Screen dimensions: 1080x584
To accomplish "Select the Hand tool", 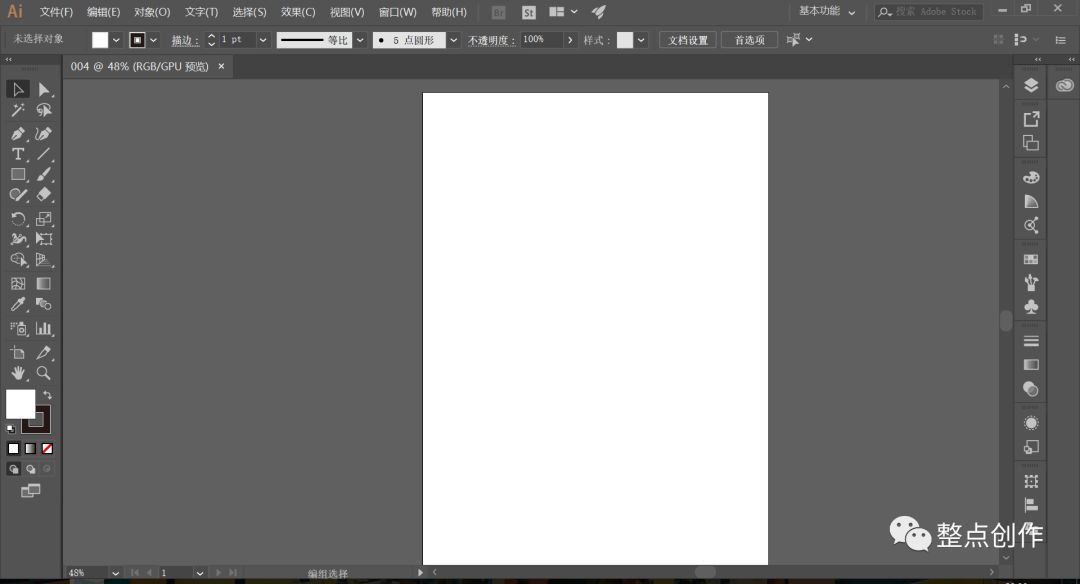I will pos(18,373).
